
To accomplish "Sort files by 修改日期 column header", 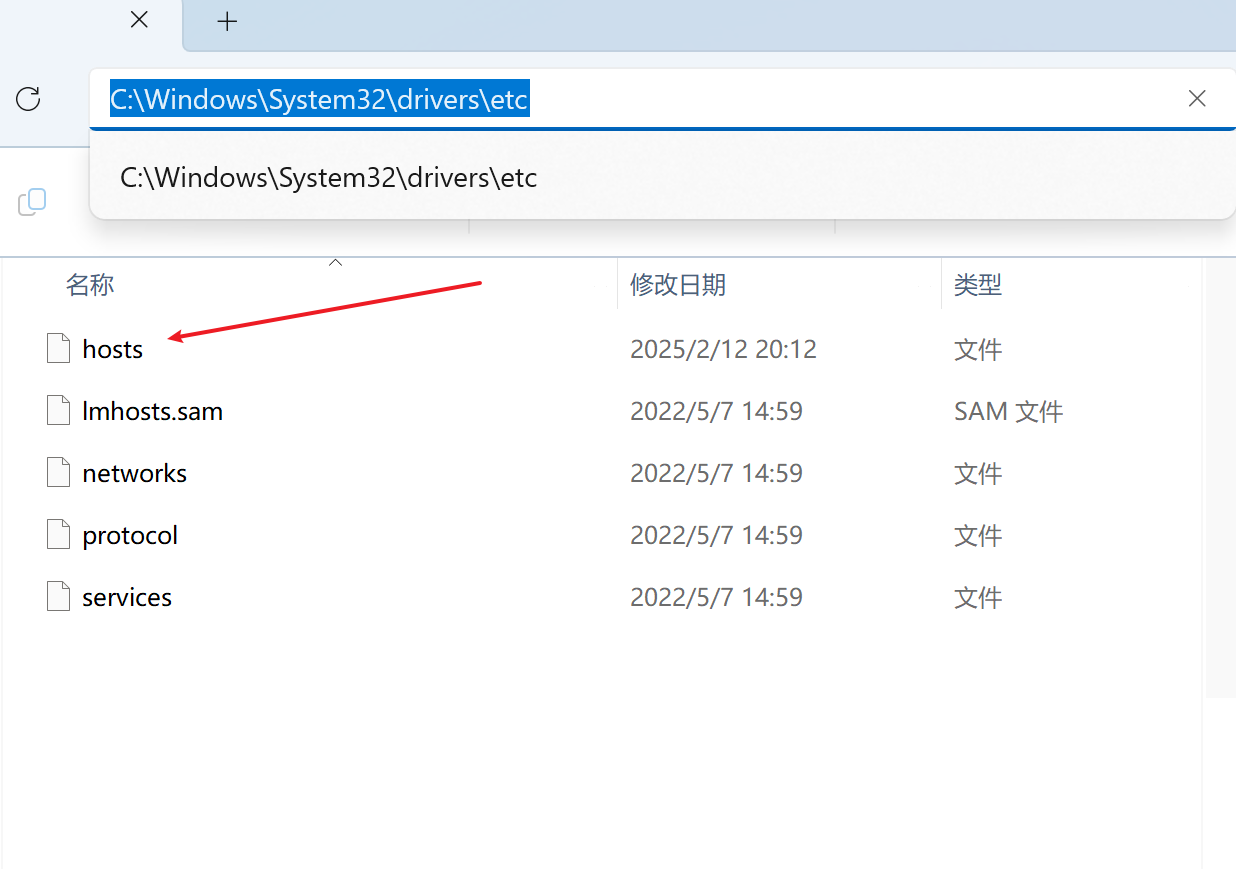I will point(677,285).
